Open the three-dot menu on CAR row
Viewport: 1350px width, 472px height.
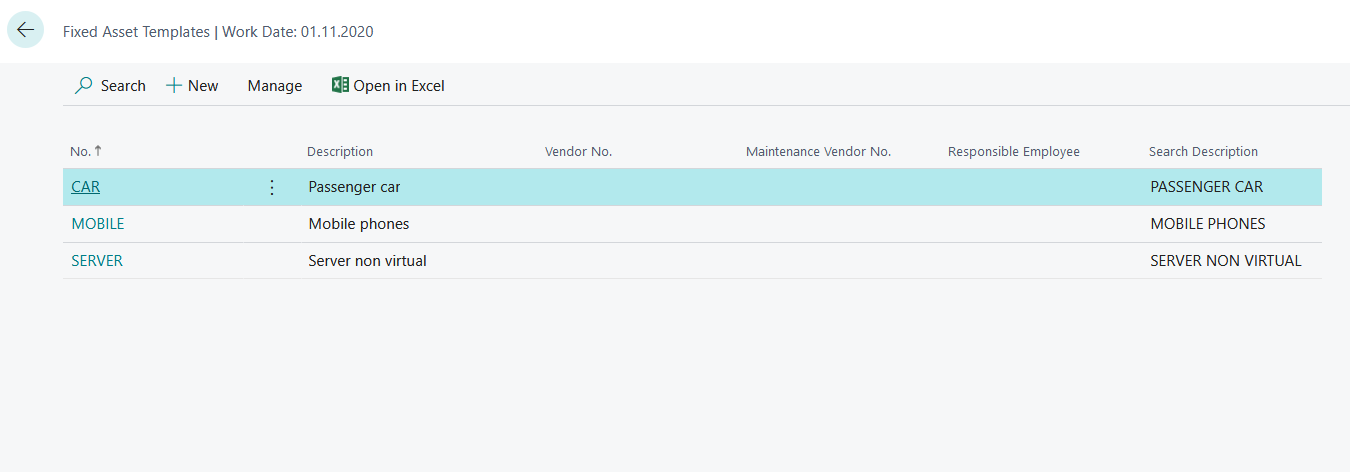(271, 187)
